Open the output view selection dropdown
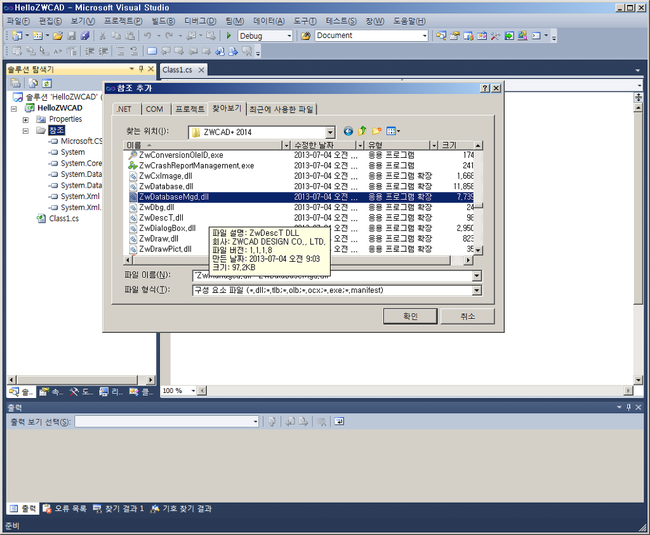 point(255,422)
